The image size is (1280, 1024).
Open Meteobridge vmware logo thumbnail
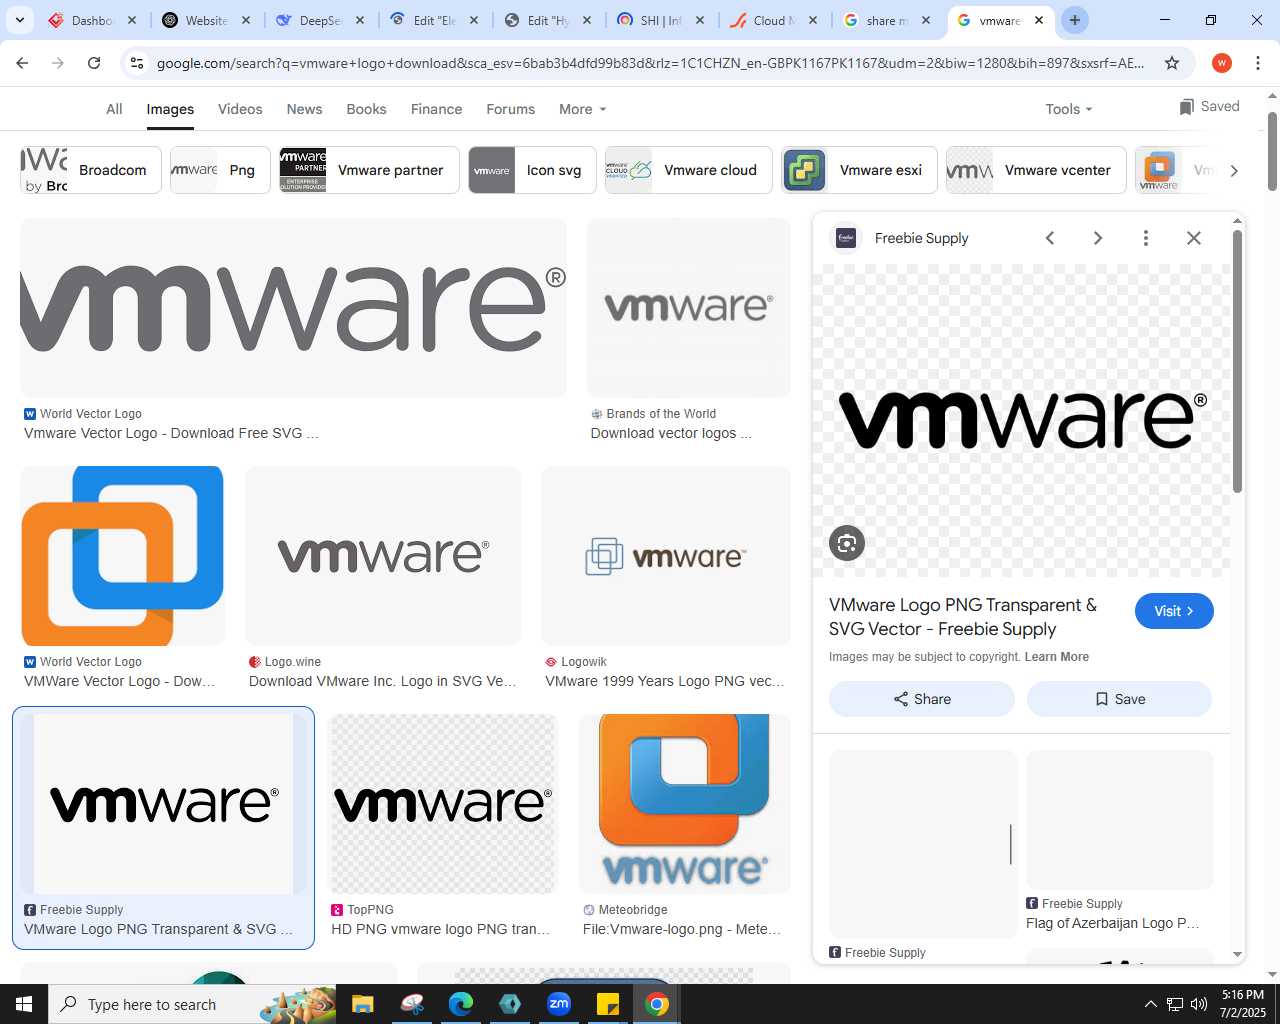(685, 804)
